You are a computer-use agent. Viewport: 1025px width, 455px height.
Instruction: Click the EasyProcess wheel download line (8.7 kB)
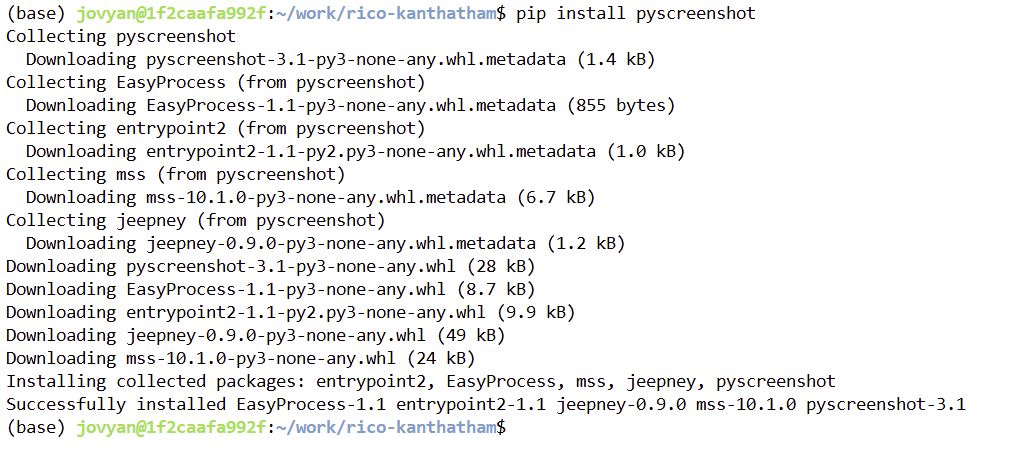click(x=265, y=289)
